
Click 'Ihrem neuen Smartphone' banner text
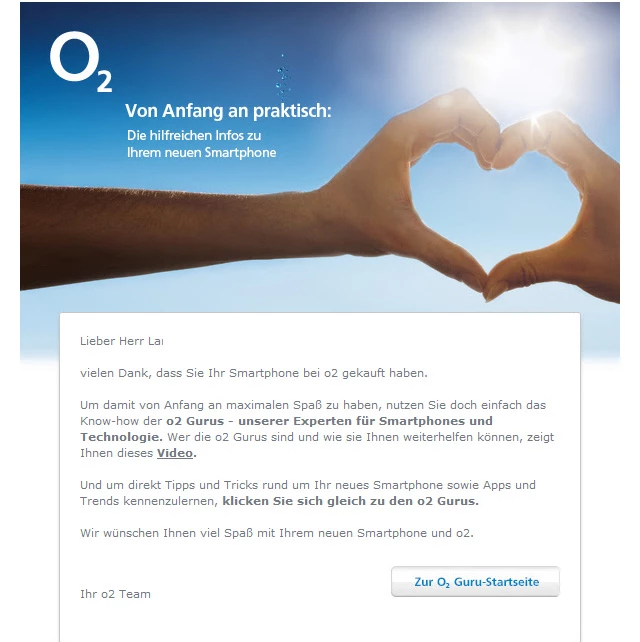point(201,153)
